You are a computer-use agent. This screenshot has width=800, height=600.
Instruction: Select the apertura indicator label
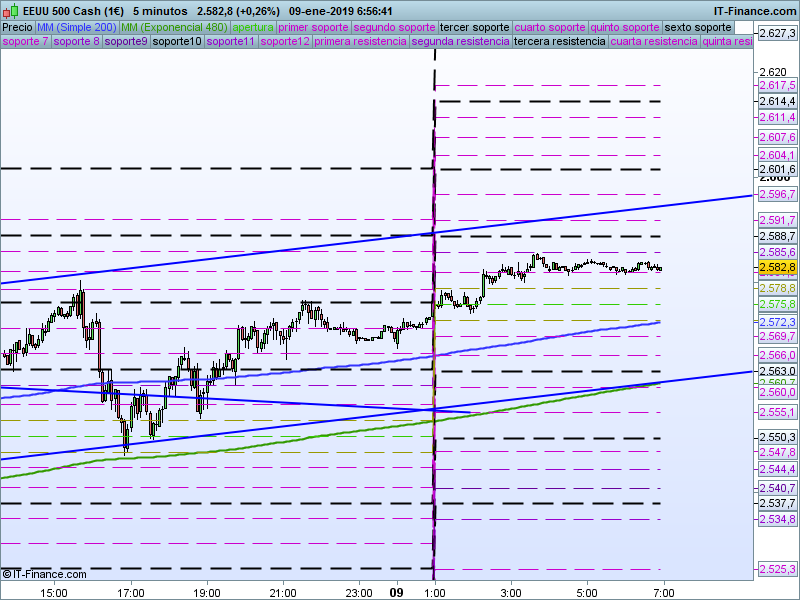coord(253,28)
